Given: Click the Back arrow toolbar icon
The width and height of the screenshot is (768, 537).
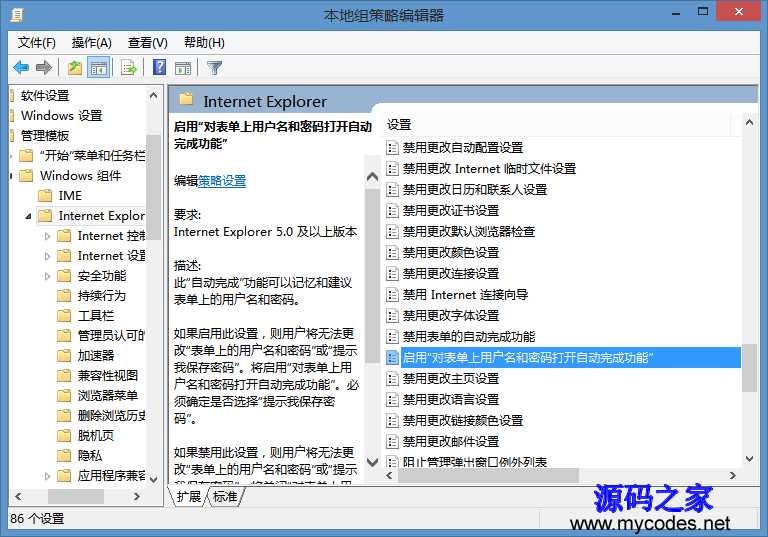Looking at the screenshot, I should click(x=21, y=67).
